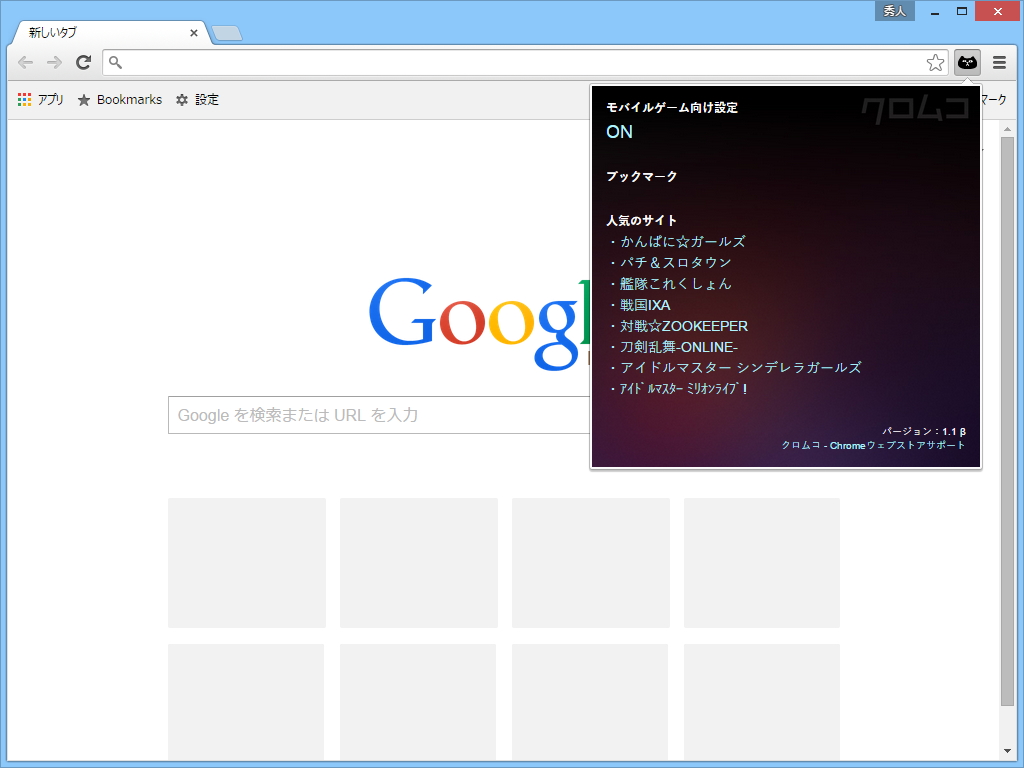
Task: Click the page reload icon
Action: click(83, 62)
